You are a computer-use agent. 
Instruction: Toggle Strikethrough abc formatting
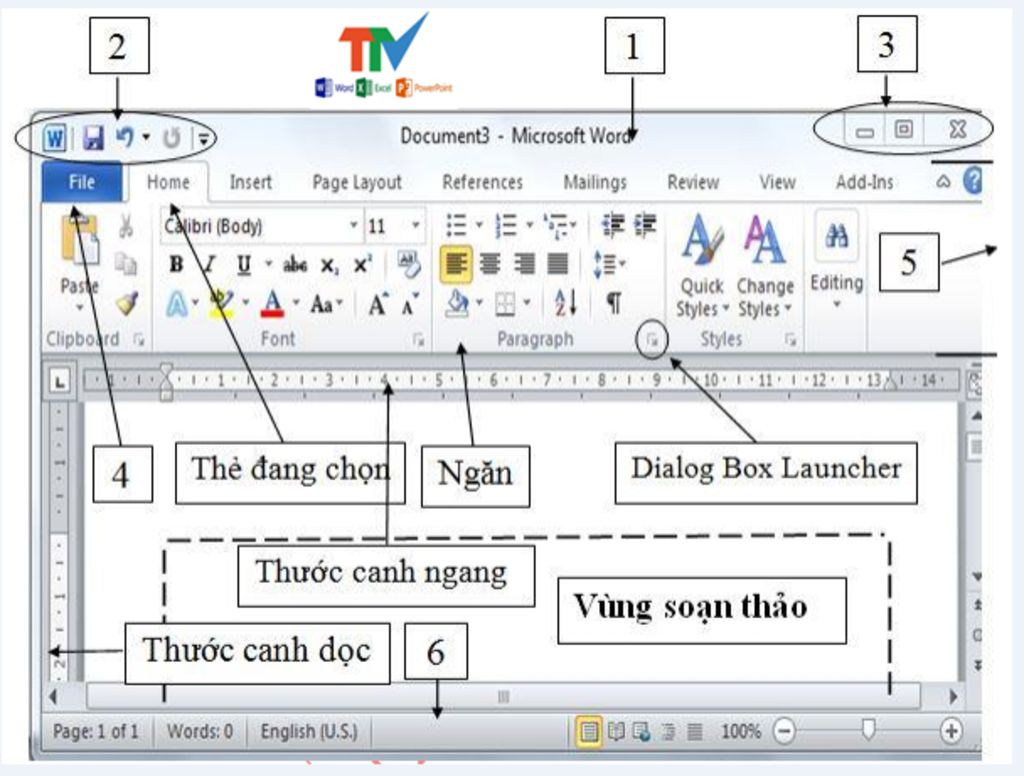point(295,265)
